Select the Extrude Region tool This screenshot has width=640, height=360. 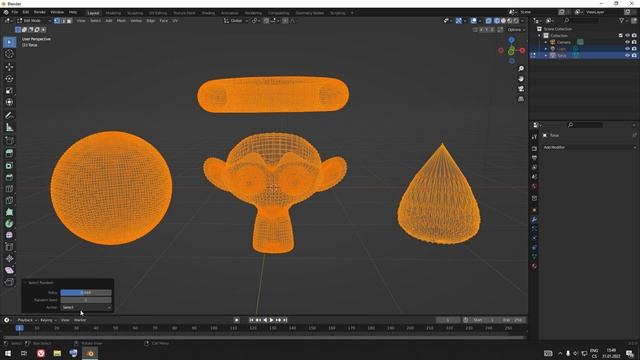coord(9,153)
